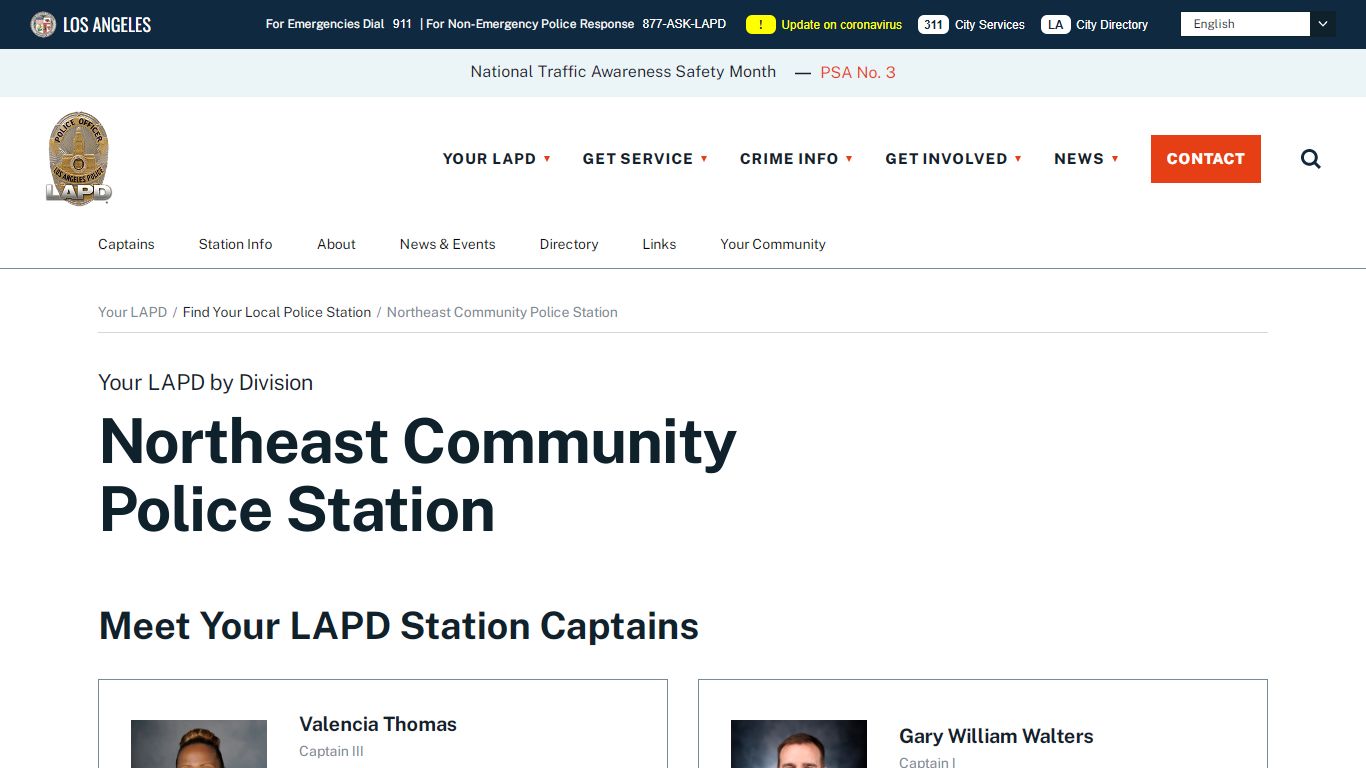Open the search magnifier icon
This screenshot has height=768, width=1366.
1311,159
